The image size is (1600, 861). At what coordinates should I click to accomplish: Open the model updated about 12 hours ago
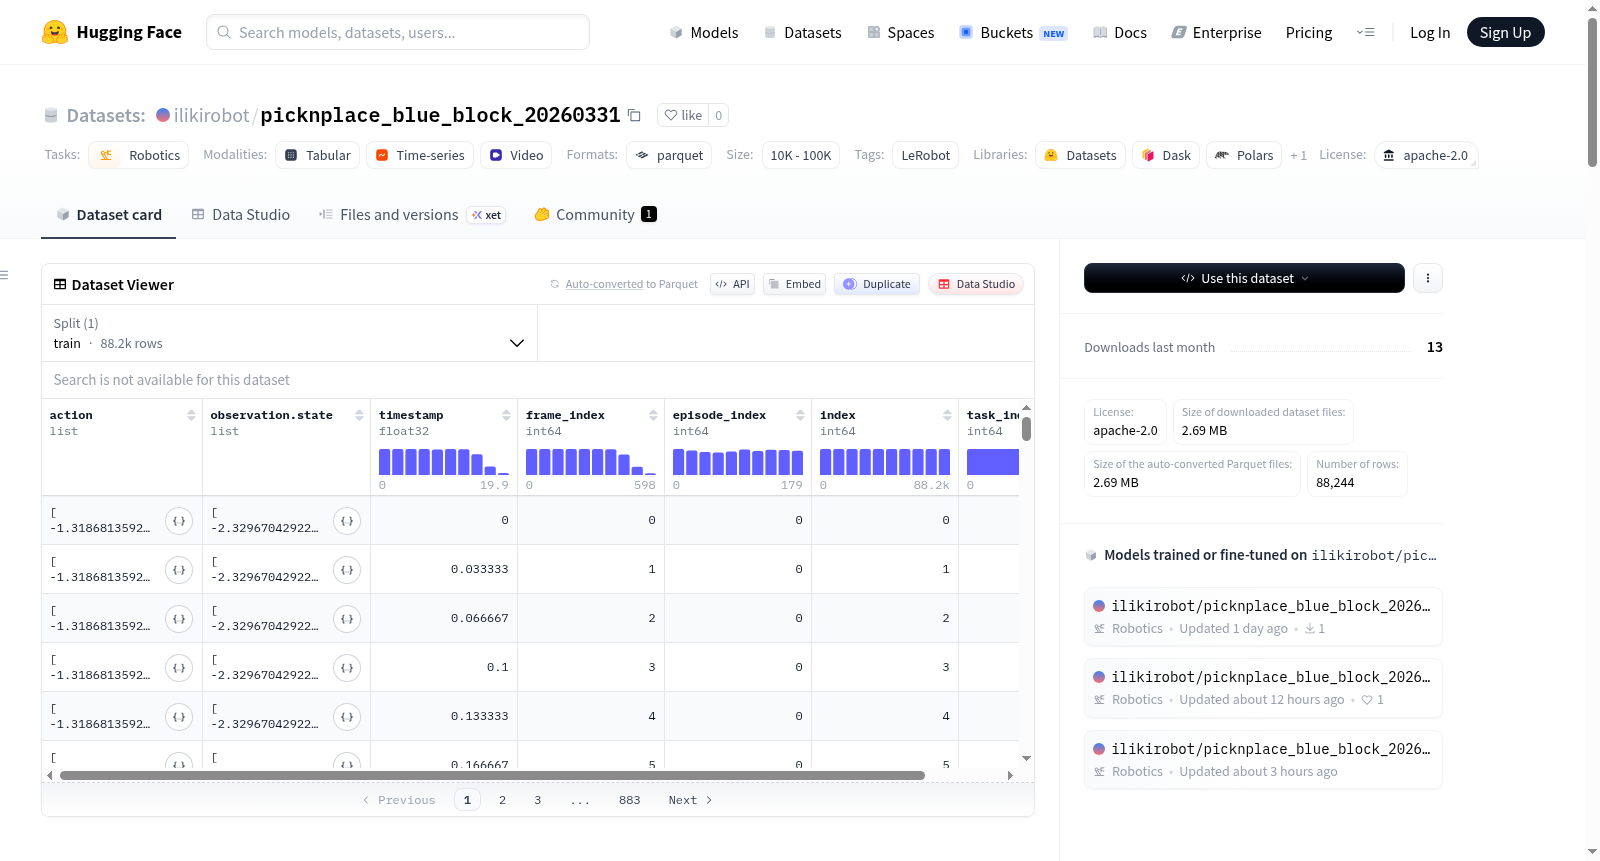click(1263, 688)
